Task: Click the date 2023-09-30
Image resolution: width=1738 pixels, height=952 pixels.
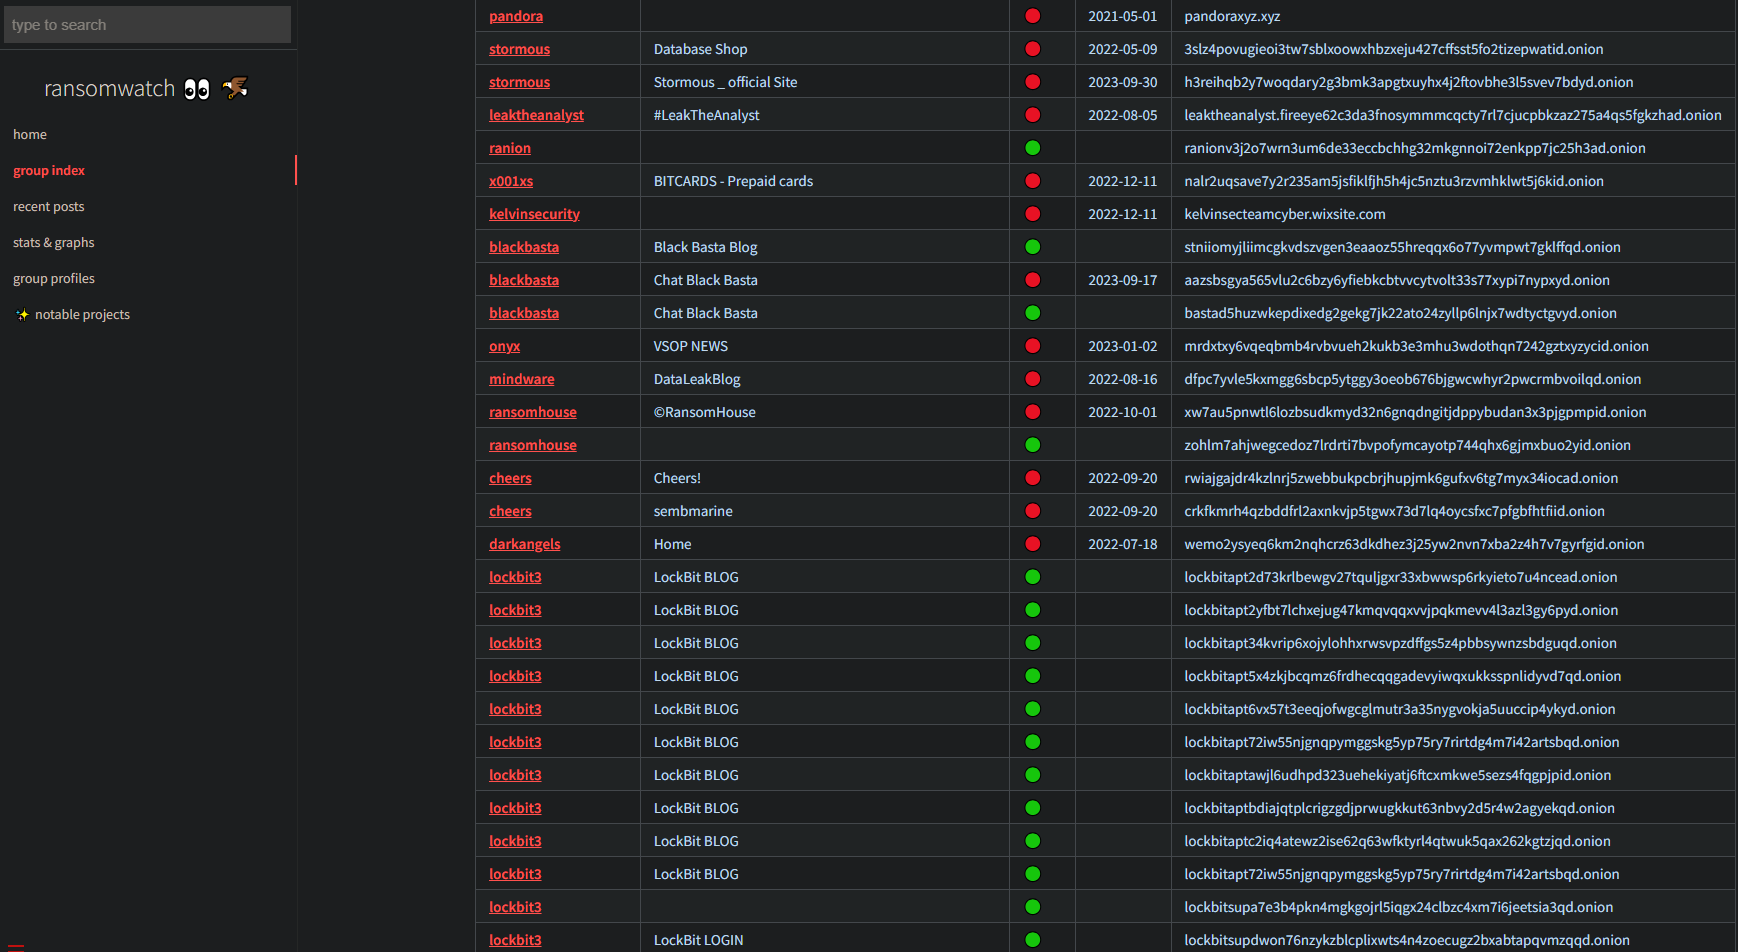Action: 1123,82
